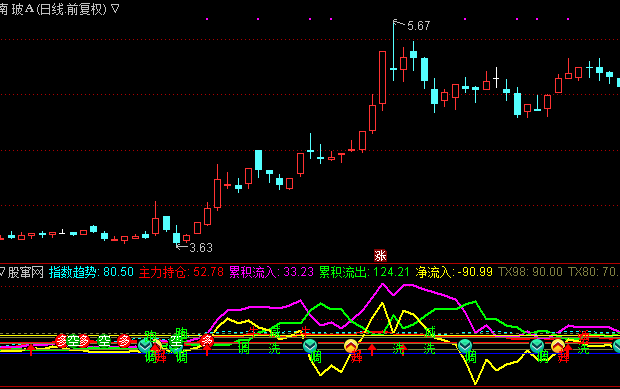The width and height of the screenshot is (620, 389).
Task: Click red up-arrow just right of leftmost gold chevron
Action: pos(372,349)
